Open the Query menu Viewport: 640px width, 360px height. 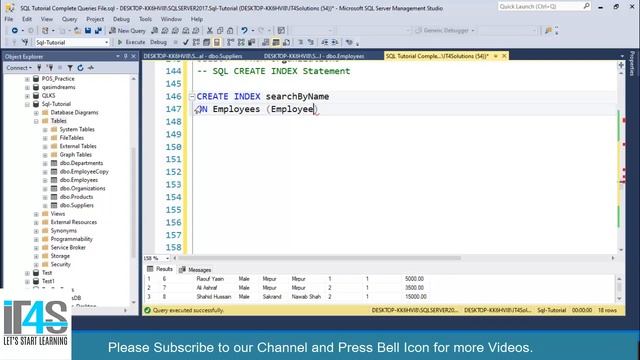click(x=69, y=19)
